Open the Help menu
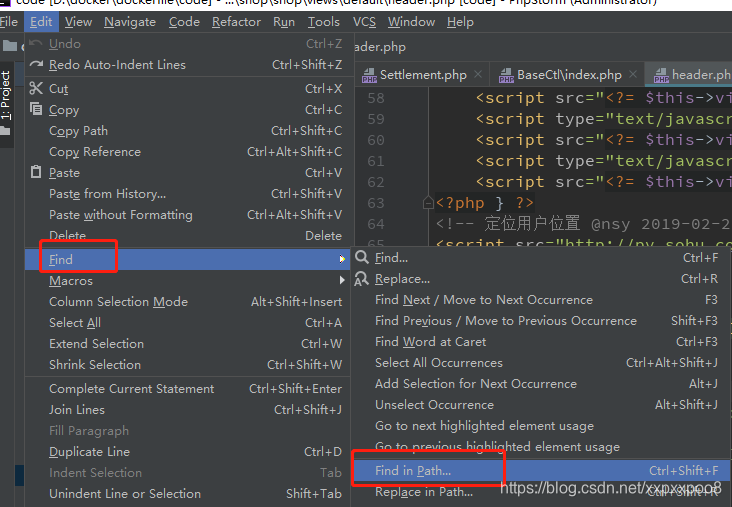The width and height of the screenshot is (732, 507). (460, 22)
